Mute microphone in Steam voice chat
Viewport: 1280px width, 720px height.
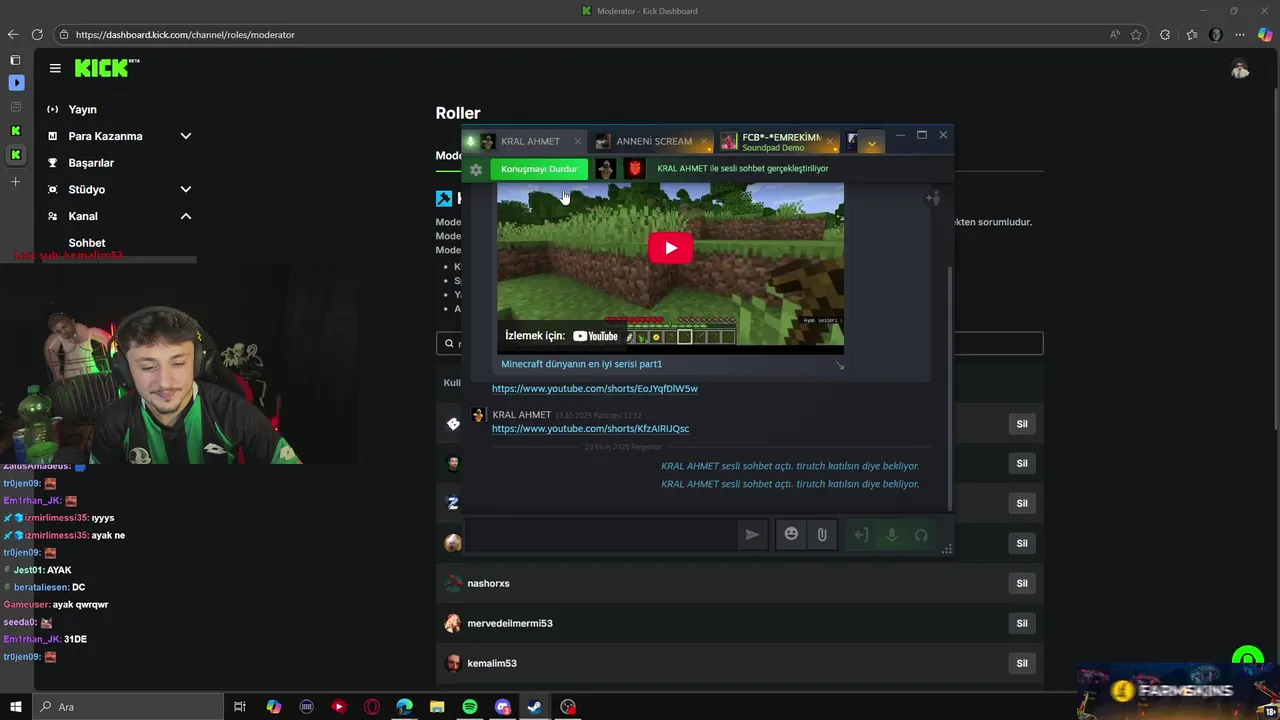[892, 535]
